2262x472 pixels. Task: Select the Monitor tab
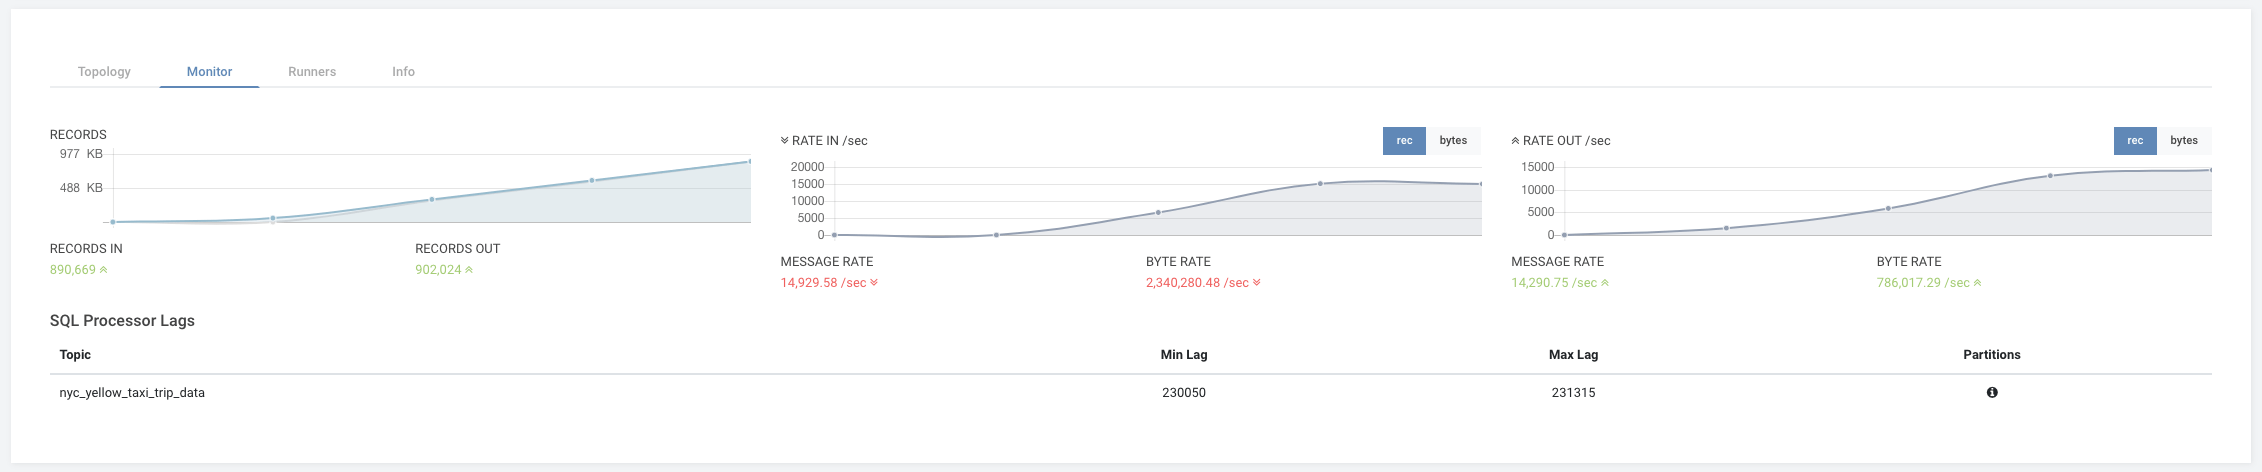[209, 72]
